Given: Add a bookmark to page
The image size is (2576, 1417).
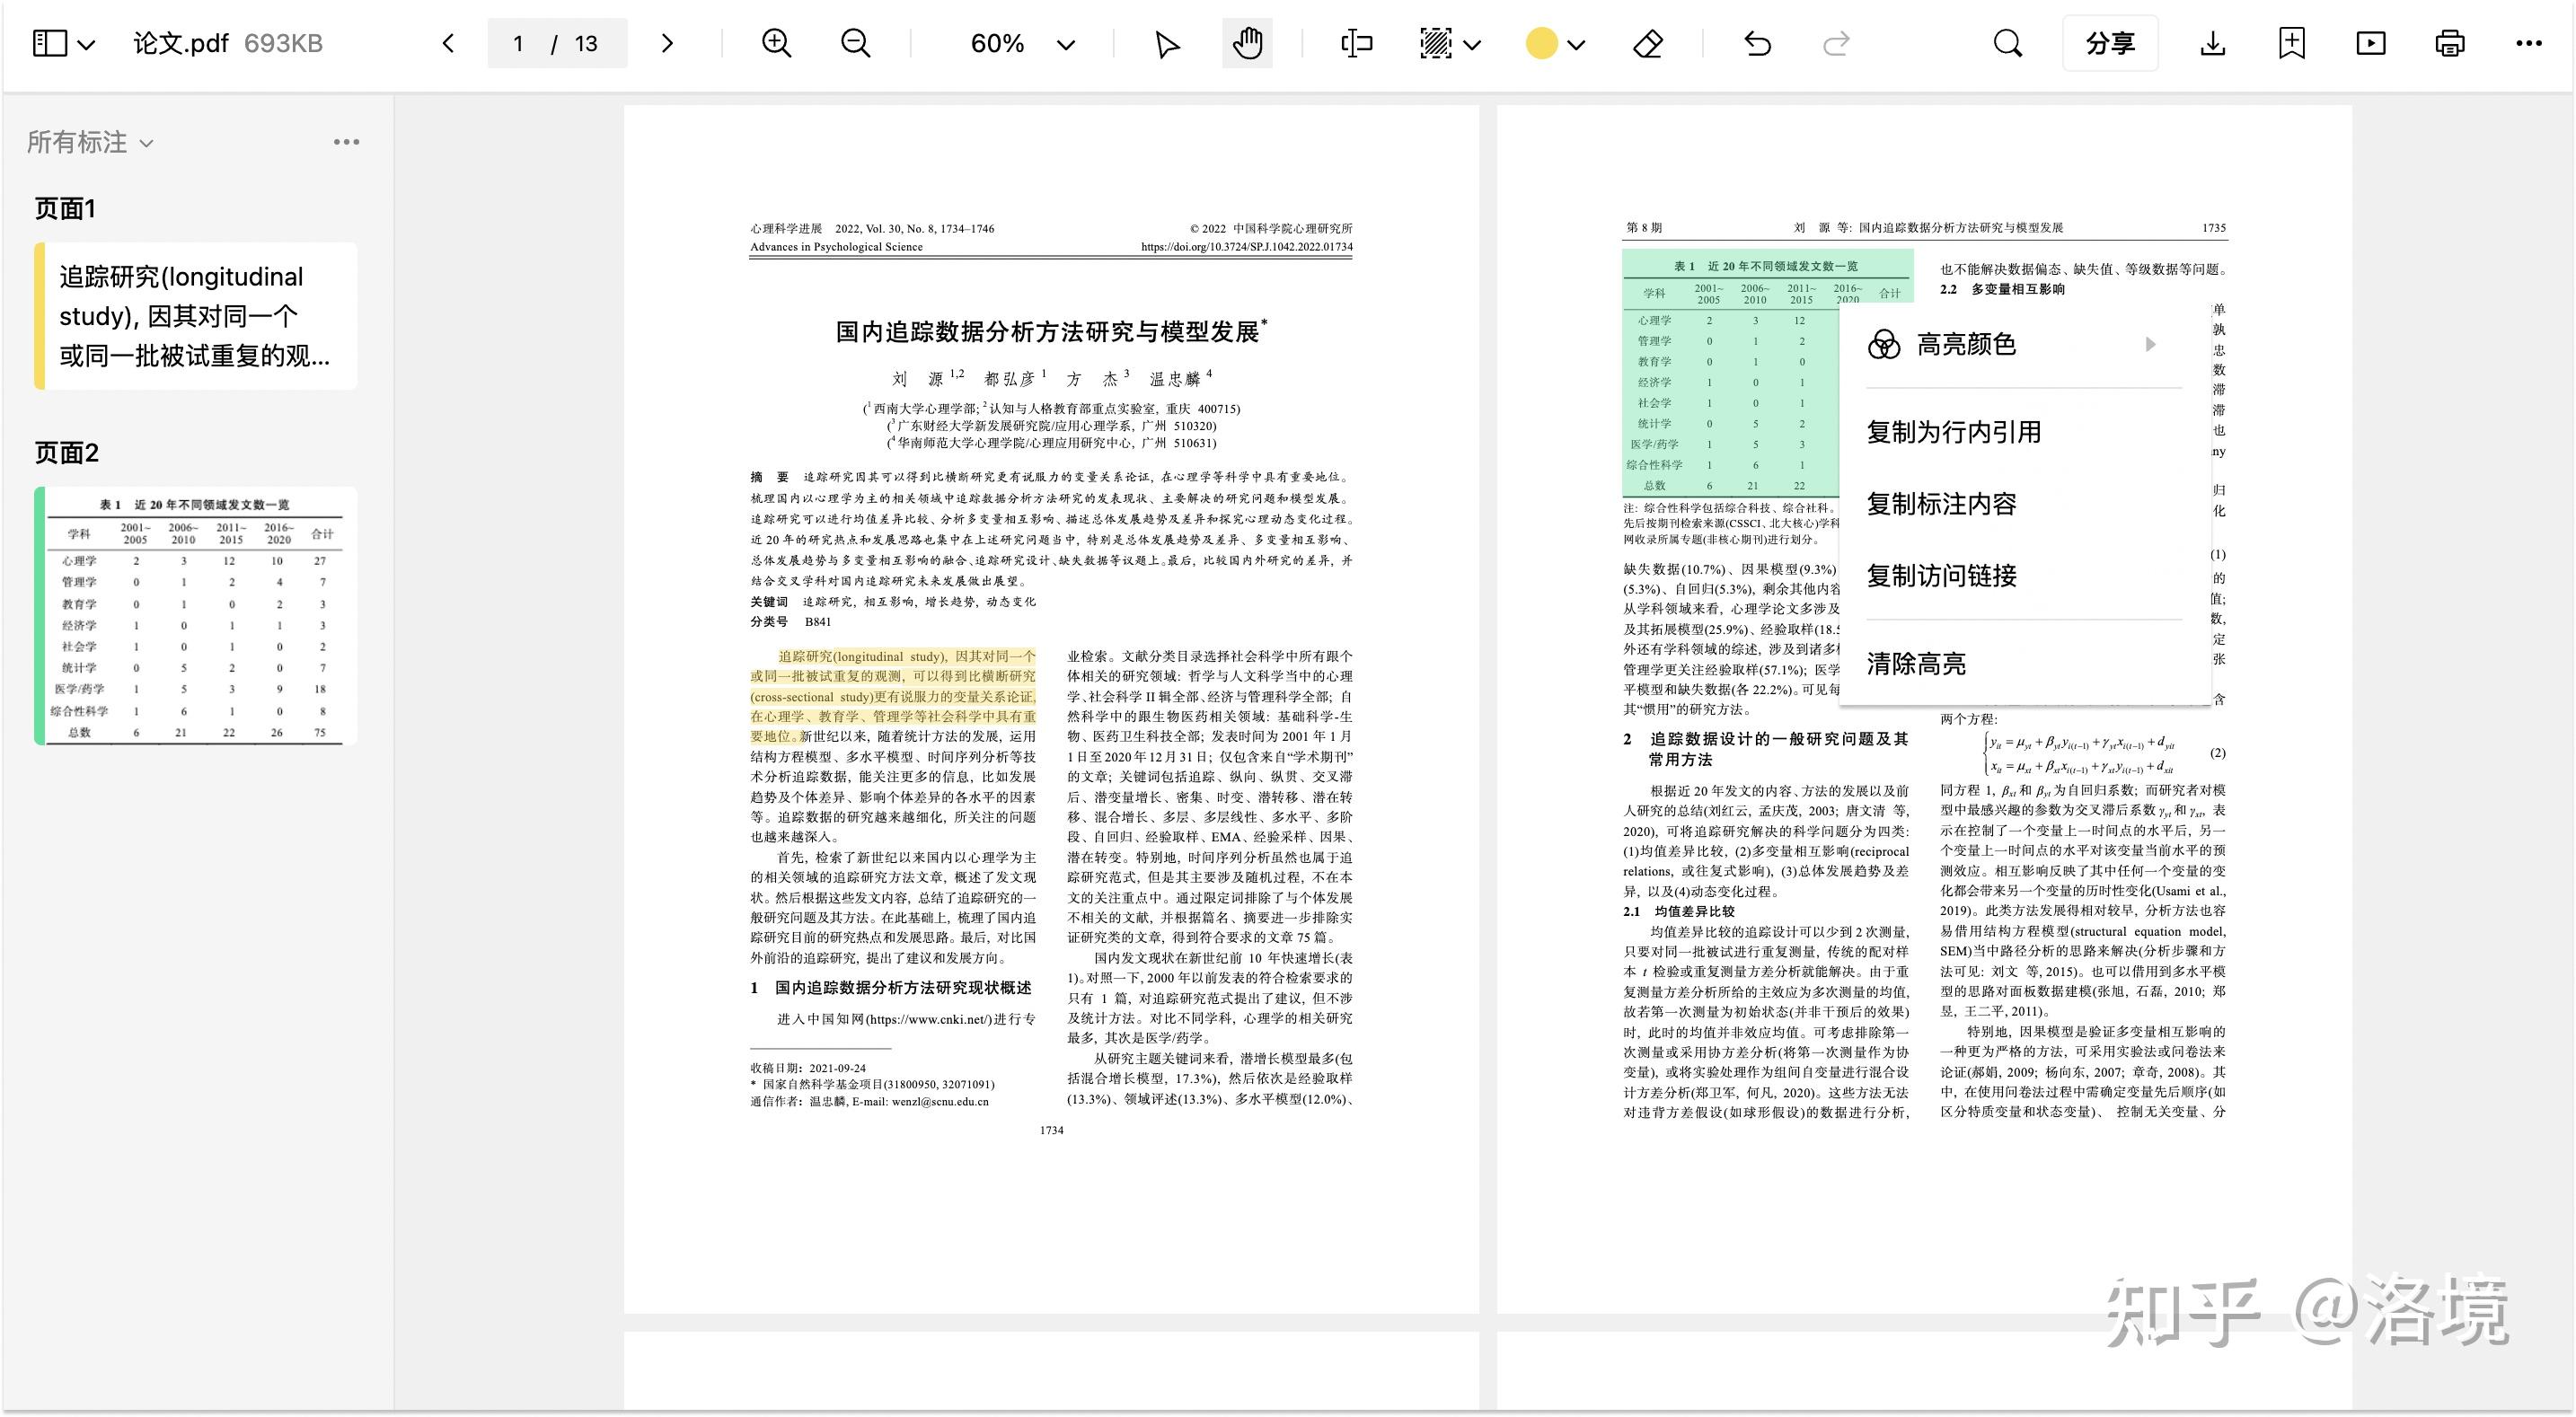Looking at the screenshot, I should [x=2292, y=43].
